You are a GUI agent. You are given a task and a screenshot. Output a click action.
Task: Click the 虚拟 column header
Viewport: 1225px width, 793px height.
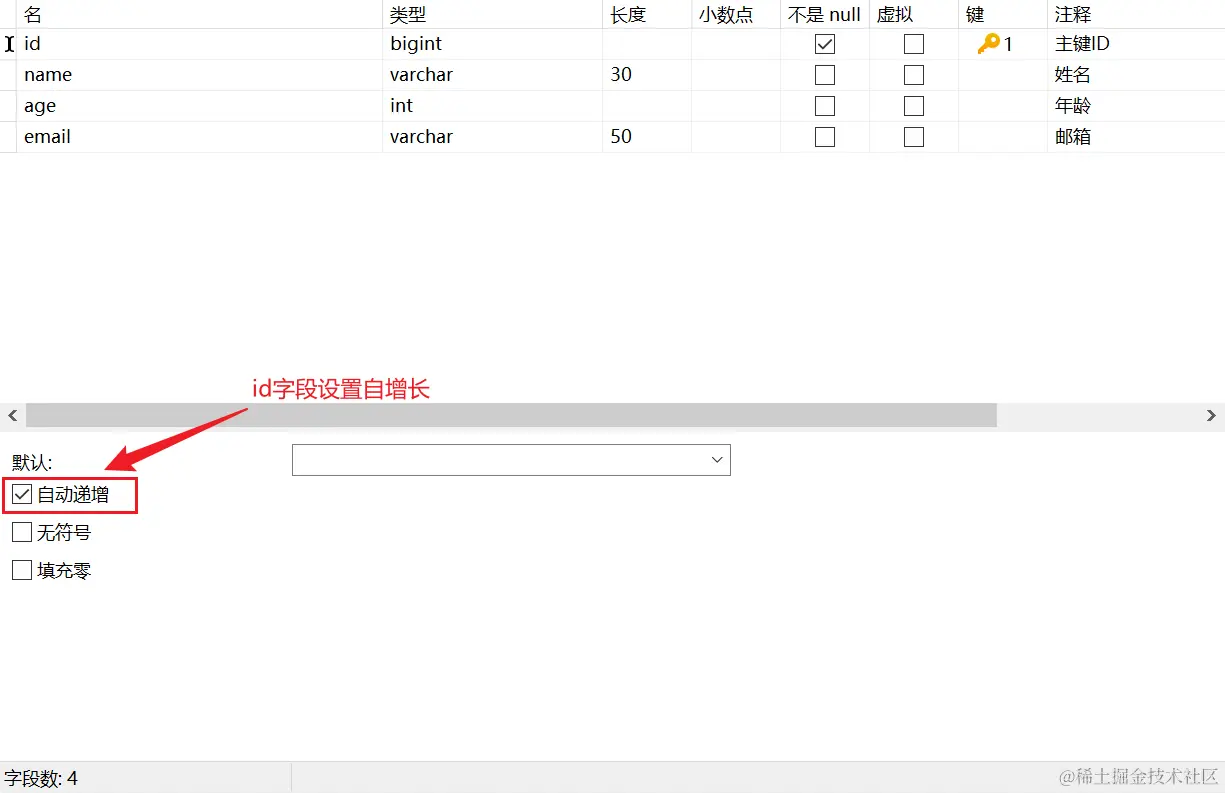tap(914, 14)
